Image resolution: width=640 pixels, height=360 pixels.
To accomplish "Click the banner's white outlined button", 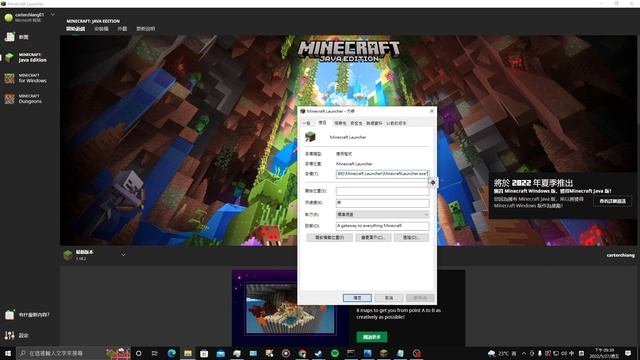I will pyautogui.click(x=612, y=201).
